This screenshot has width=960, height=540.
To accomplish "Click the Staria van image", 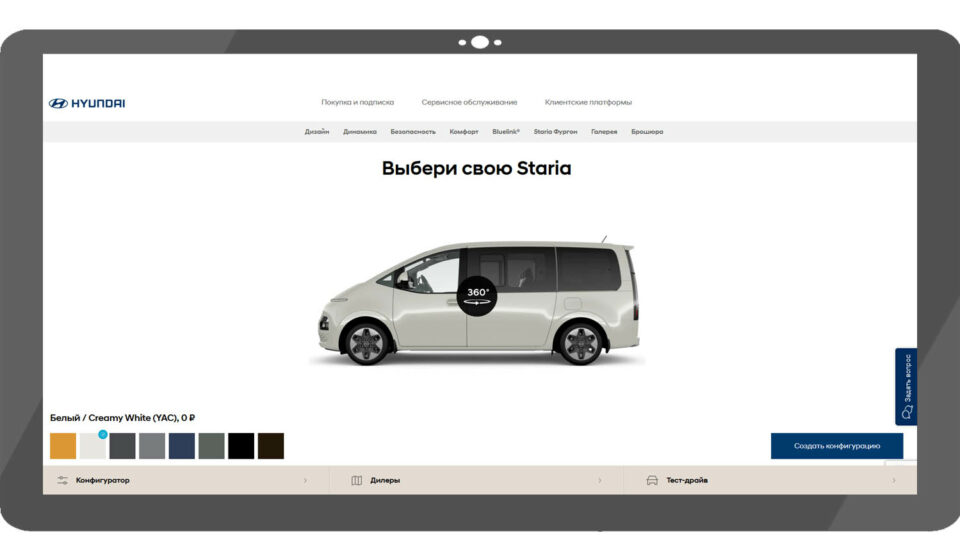I will pos(478,301).
